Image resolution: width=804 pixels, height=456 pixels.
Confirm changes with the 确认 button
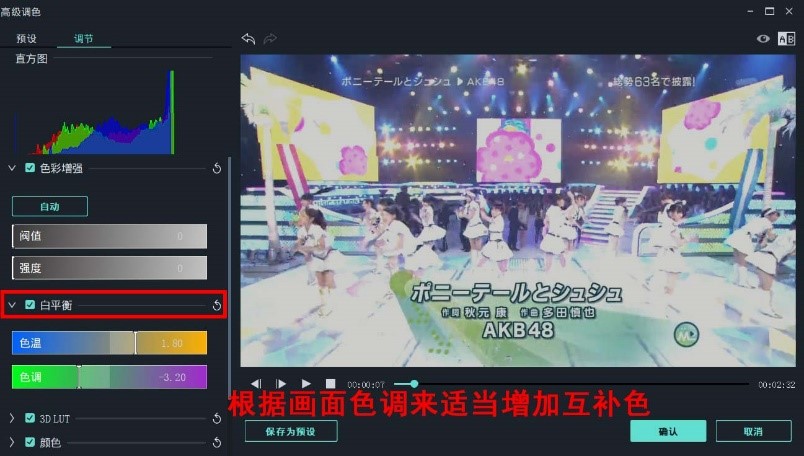pos(668,431)
